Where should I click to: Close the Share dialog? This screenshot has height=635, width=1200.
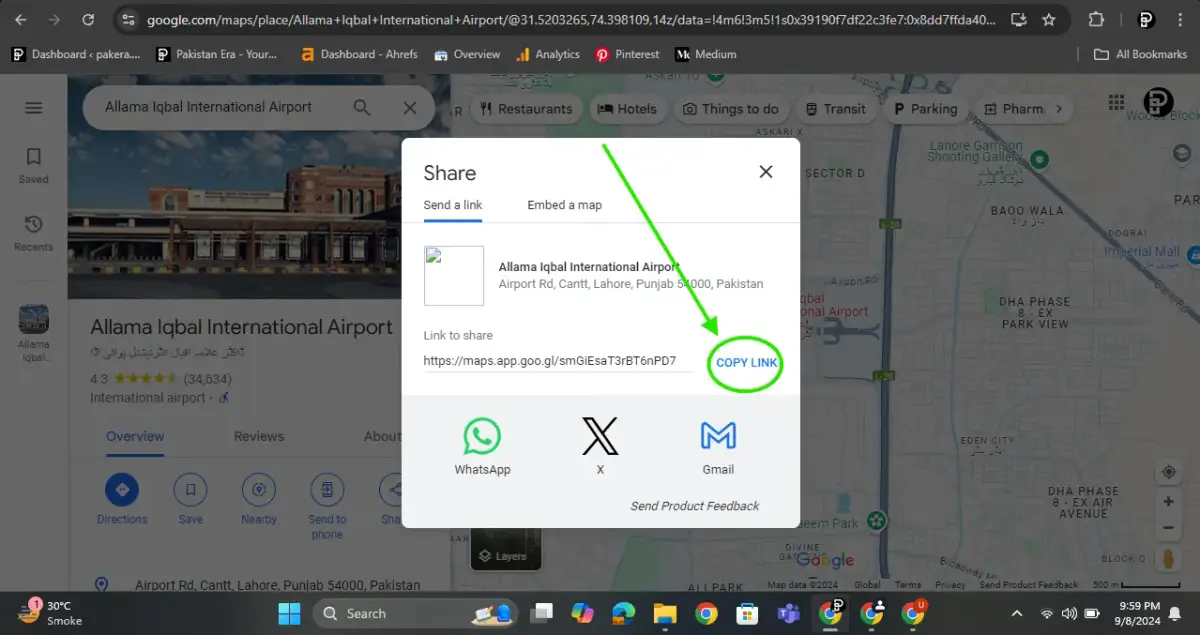766,172
